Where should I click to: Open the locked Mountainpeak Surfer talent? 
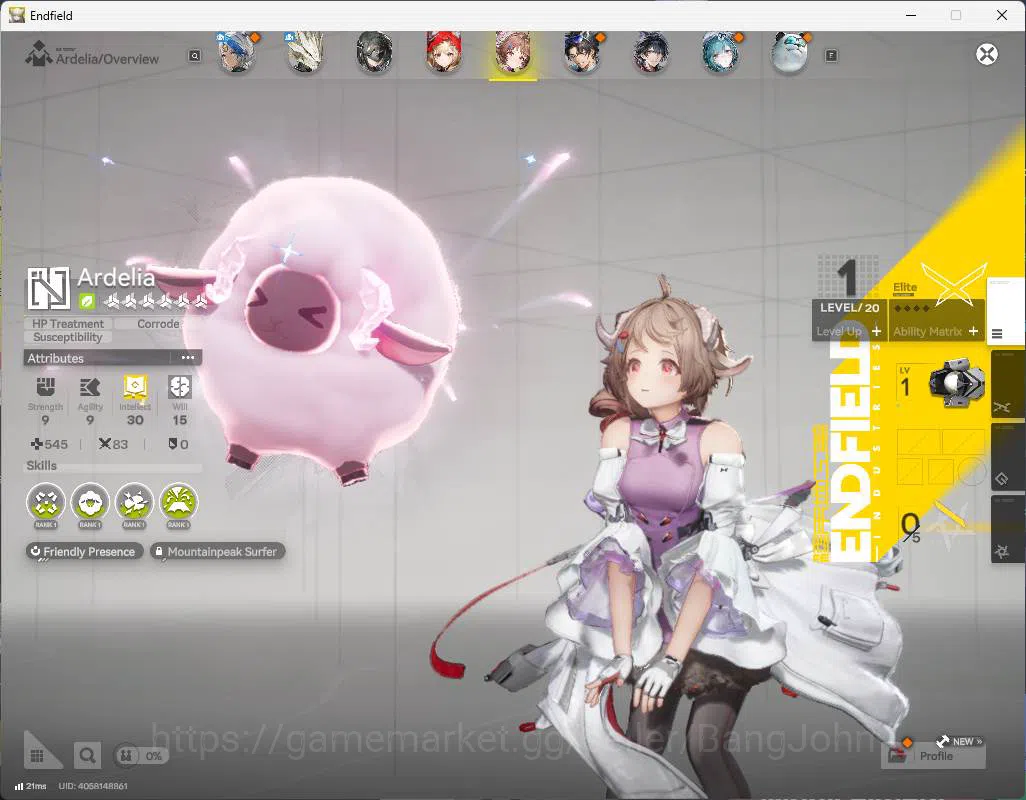pyautogui.click(x=218, y=551)
